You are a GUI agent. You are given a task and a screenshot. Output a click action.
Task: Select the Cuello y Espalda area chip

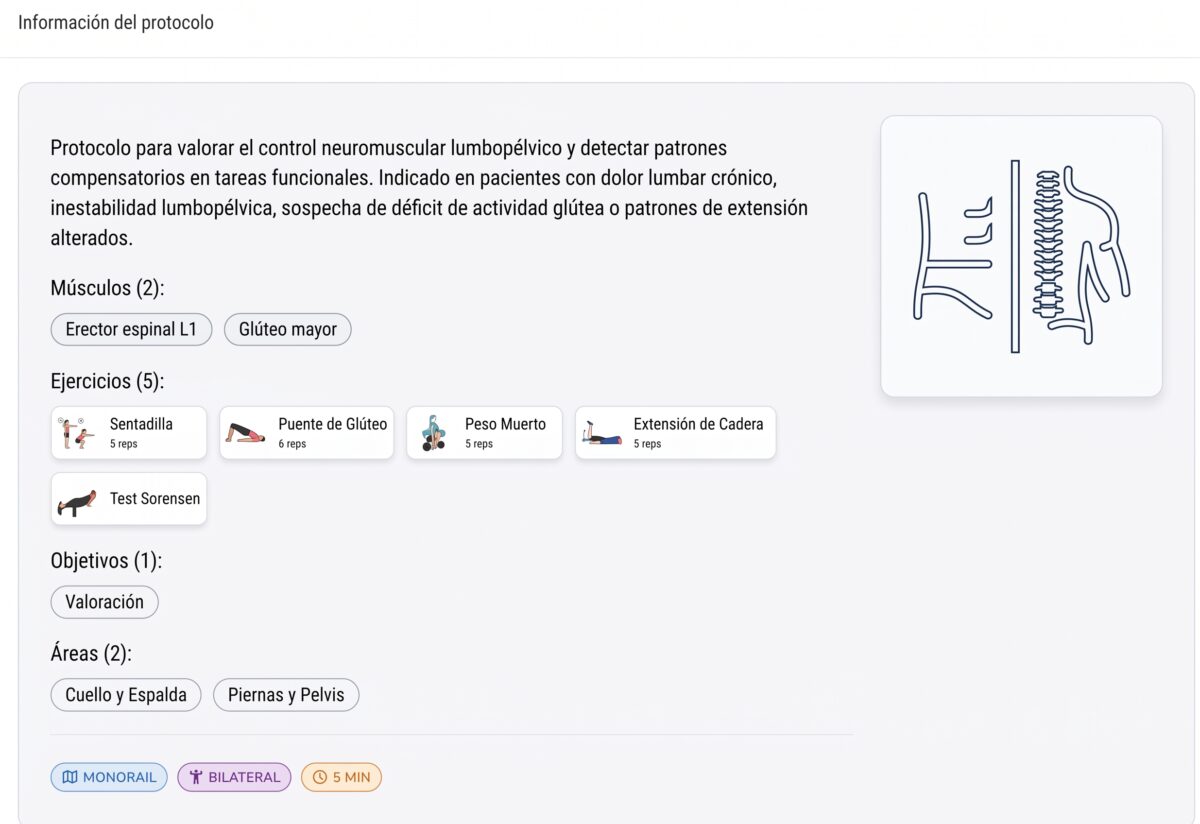pyautogui.click(x=126, y=695)
